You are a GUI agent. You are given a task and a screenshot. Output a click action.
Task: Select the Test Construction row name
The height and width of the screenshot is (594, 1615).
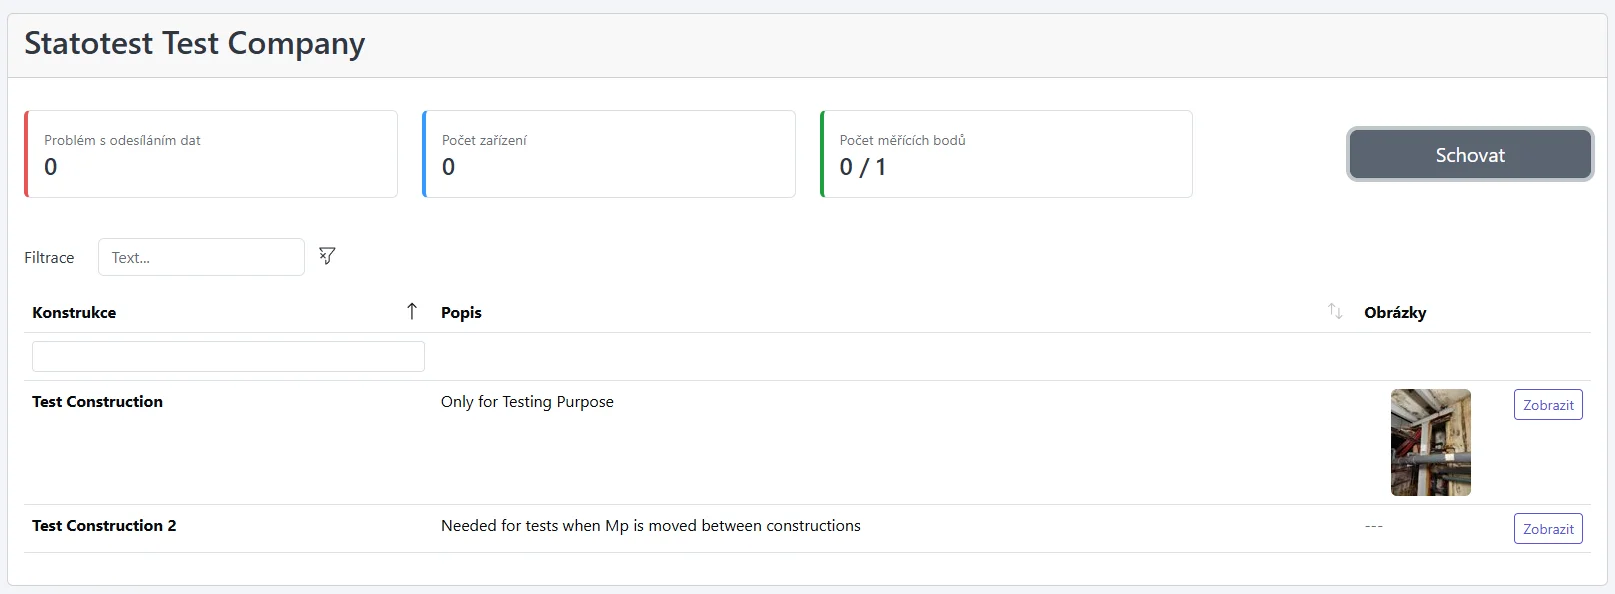(x=97, y=402)
